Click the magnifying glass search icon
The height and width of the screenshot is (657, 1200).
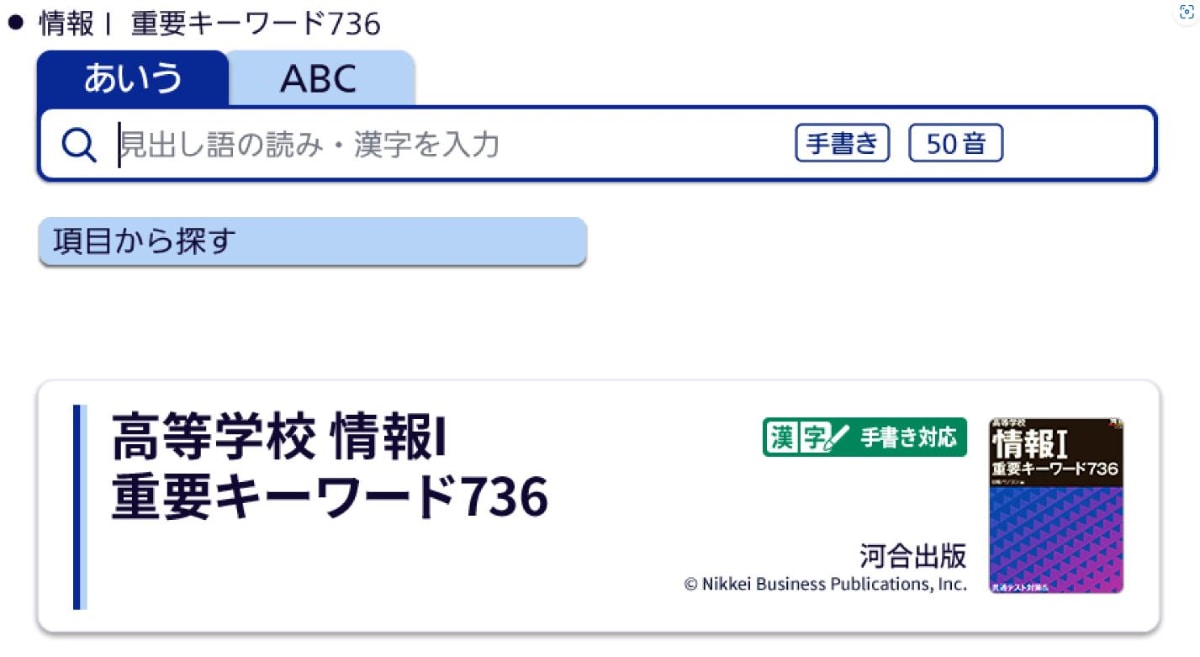click(x=77, y=143)
